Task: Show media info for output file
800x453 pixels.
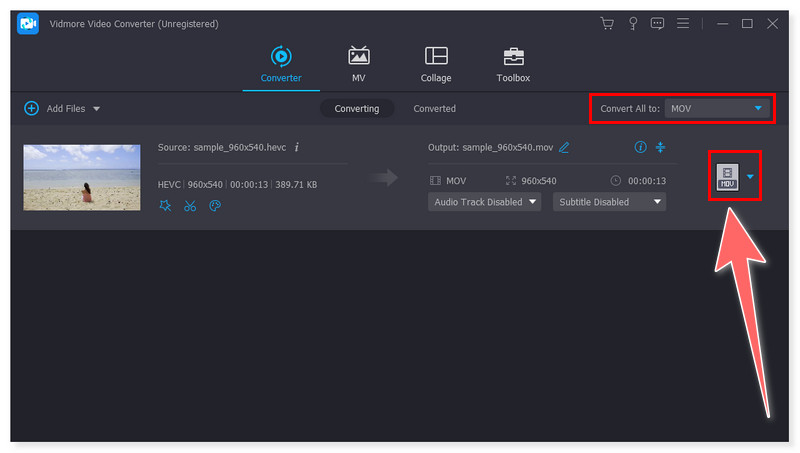Action: pyautogui.click(x=641, y=147)
